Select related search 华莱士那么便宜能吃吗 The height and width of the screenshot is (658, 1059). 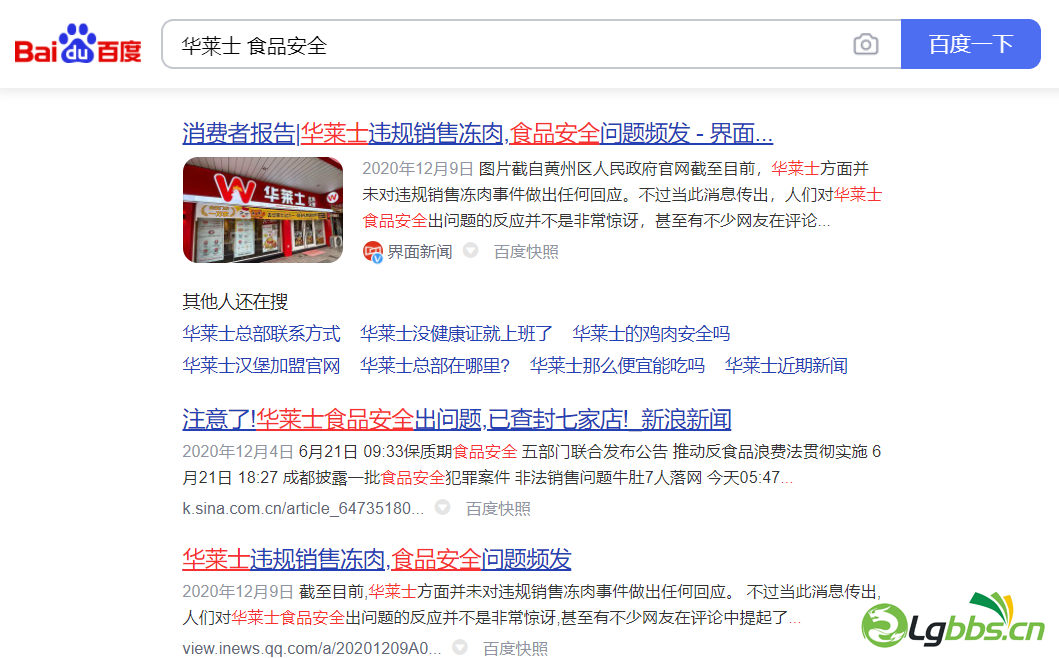coord(617,366)
